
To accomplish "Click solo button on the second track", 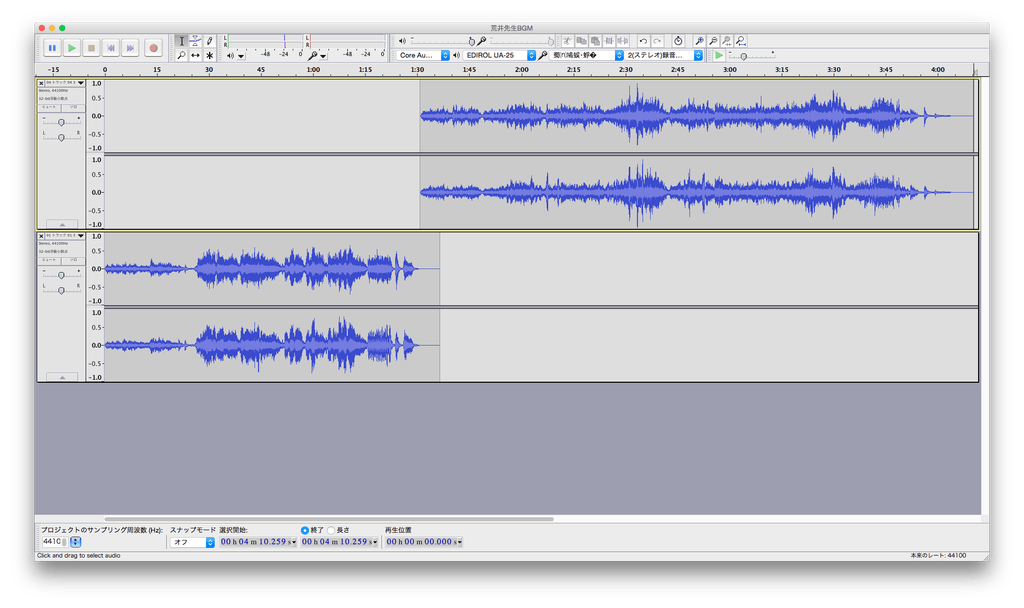I will 73,259.
